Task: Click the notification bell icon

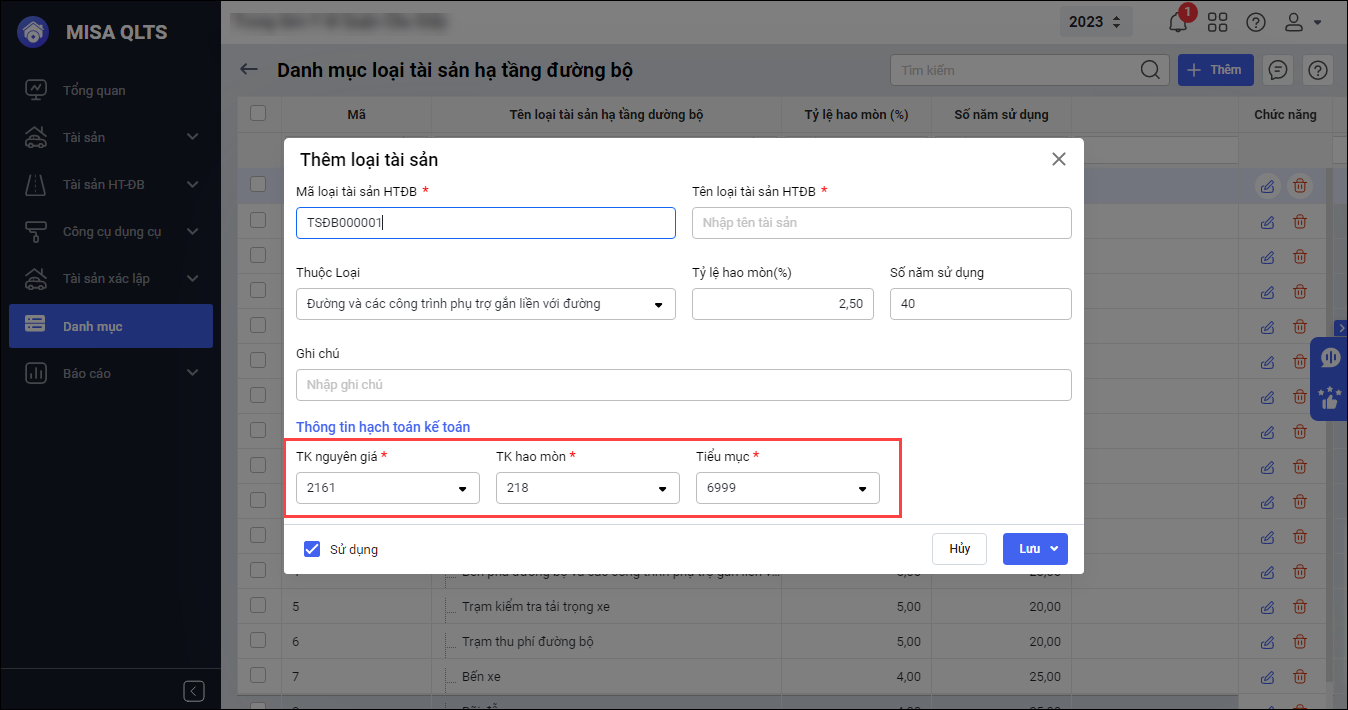Action: tap(1178, 22)
